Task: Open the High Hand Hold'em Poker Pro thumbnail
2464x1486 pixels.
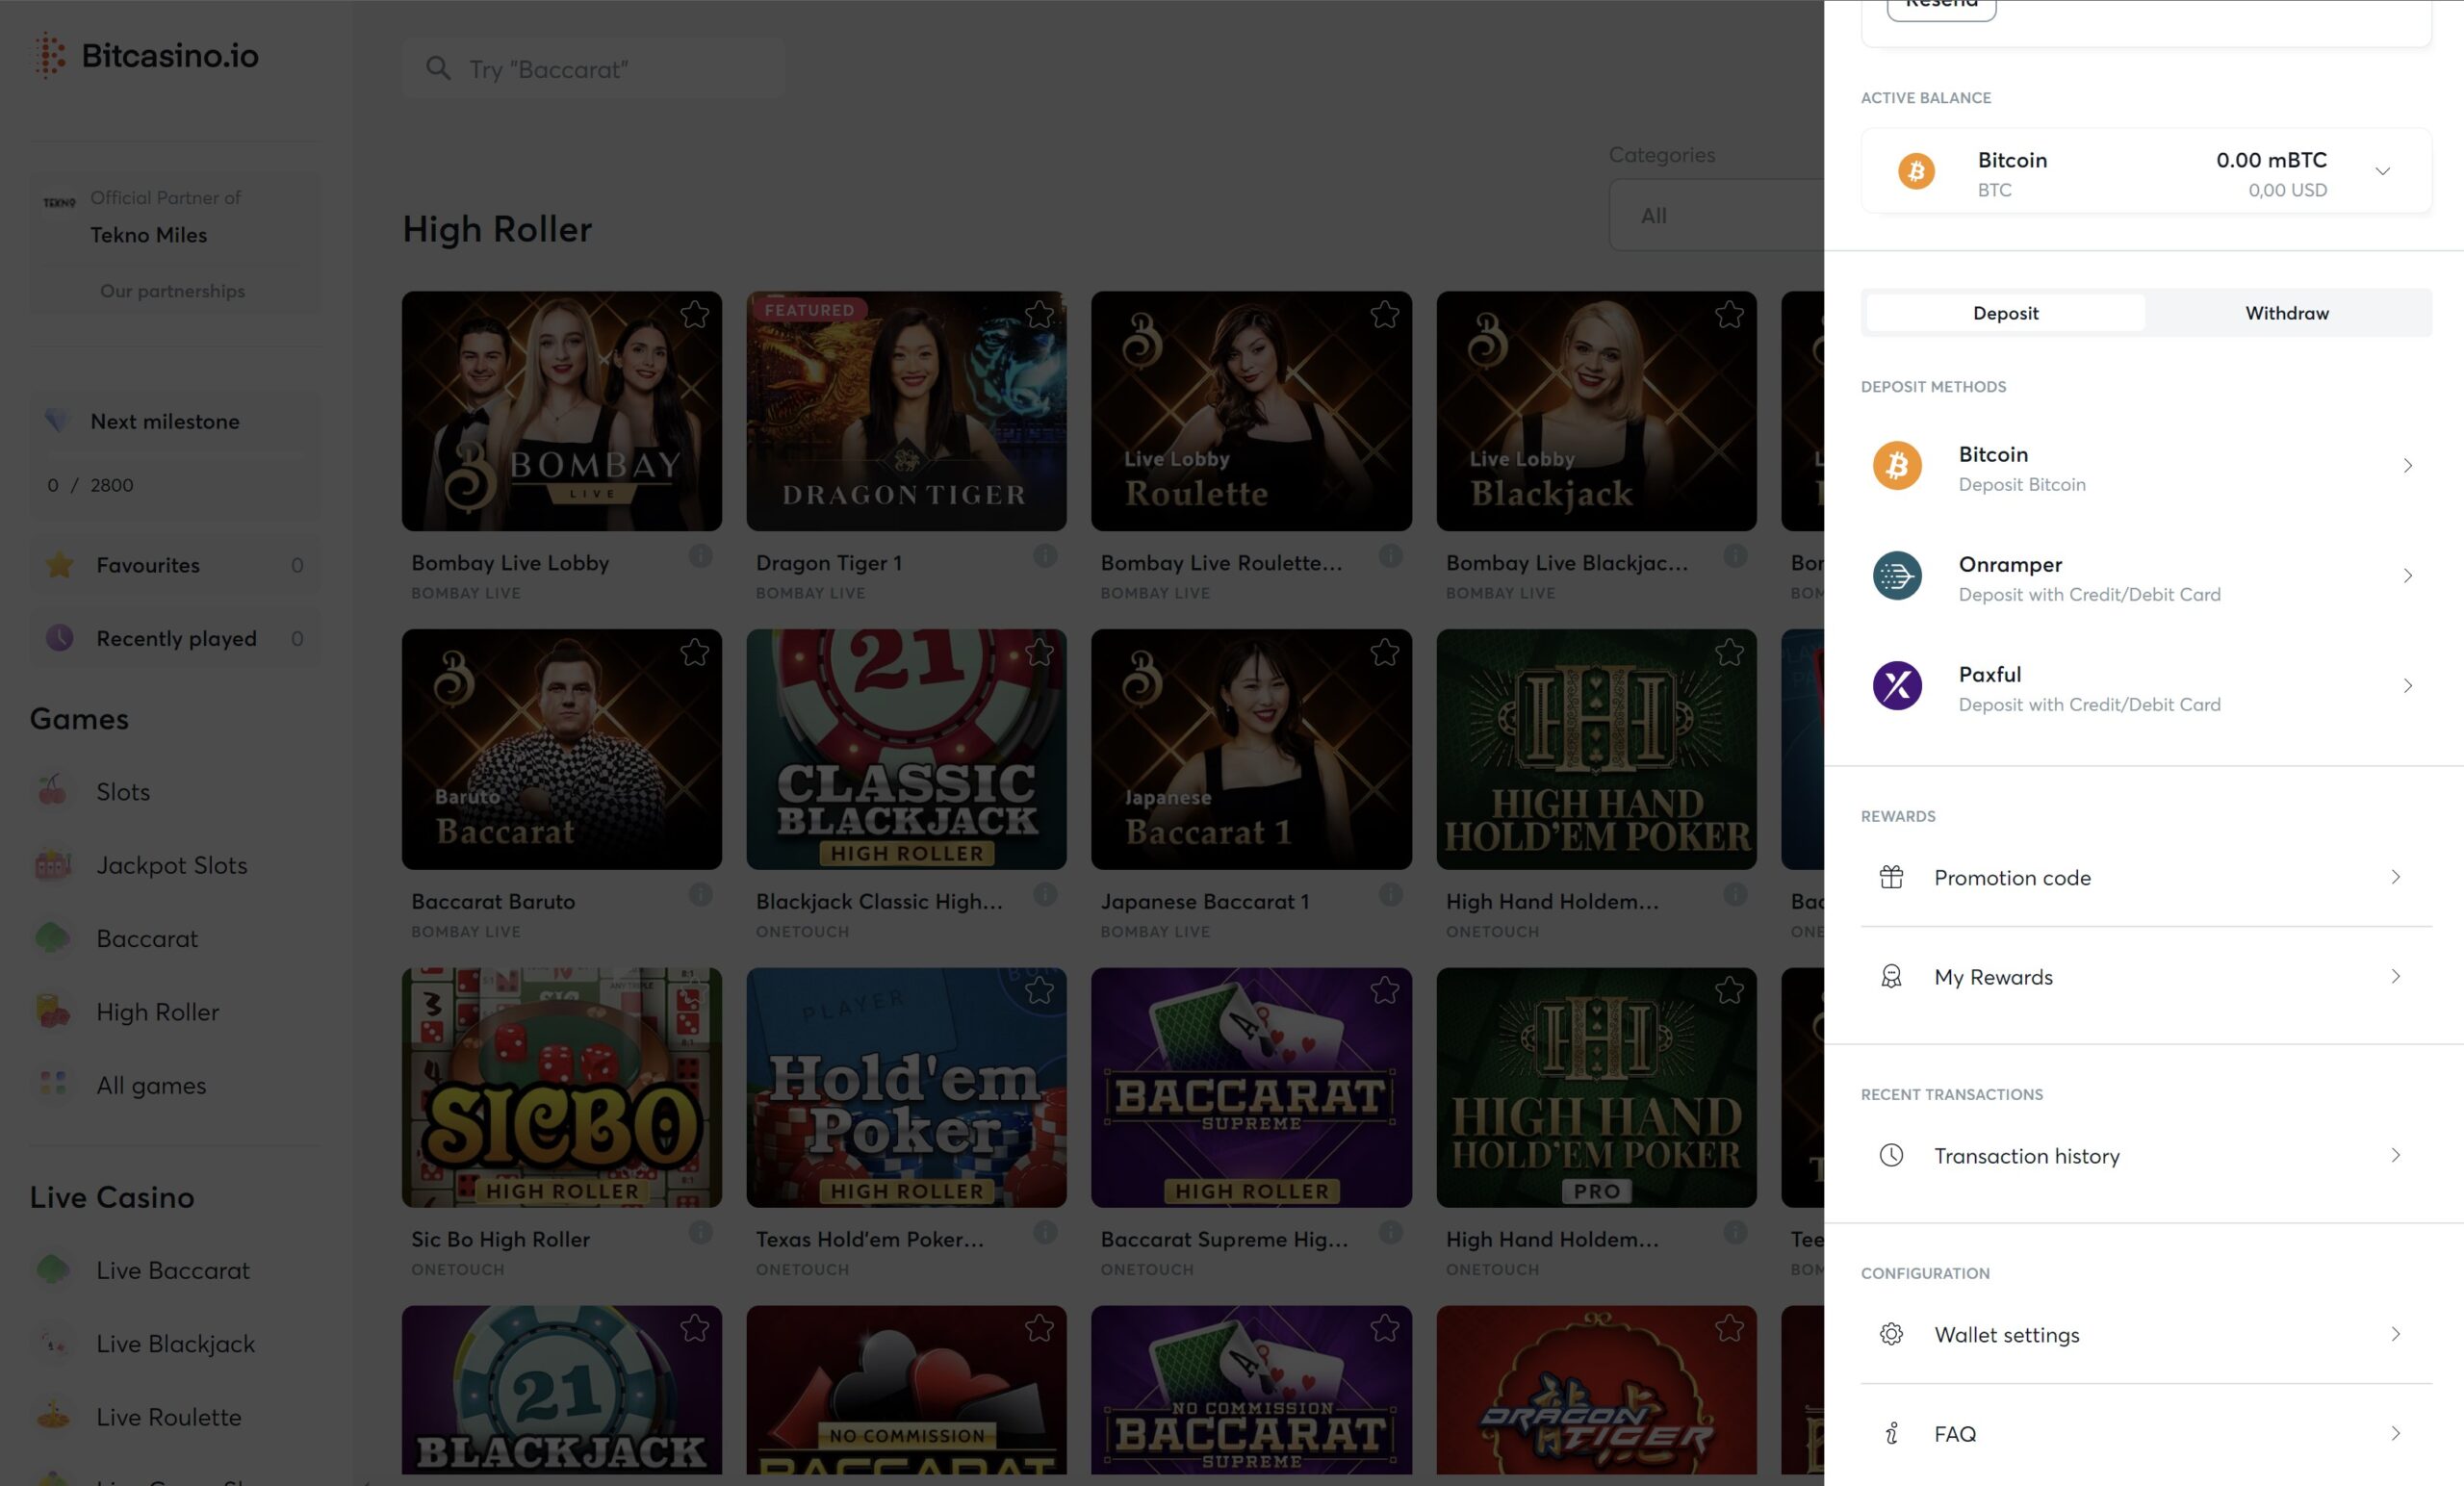Action: (1596, 1087)
